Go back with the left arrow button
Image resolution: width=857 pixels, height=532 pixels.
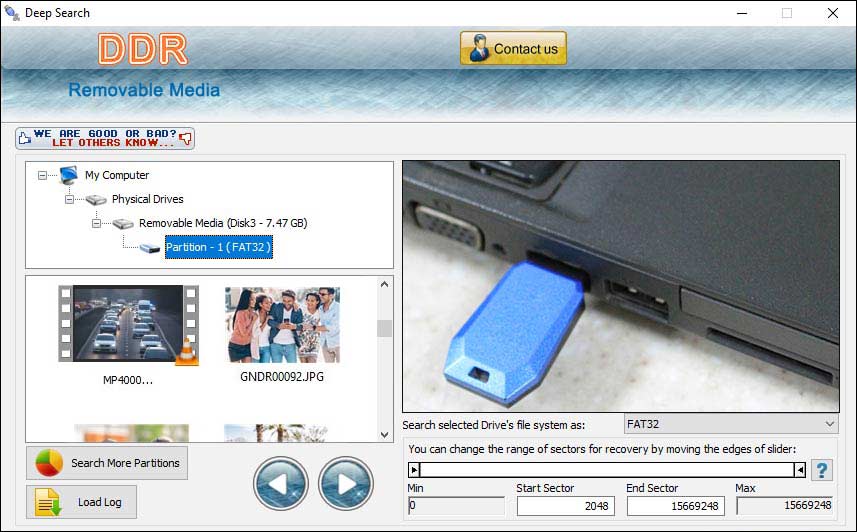(x=280, y=484)
